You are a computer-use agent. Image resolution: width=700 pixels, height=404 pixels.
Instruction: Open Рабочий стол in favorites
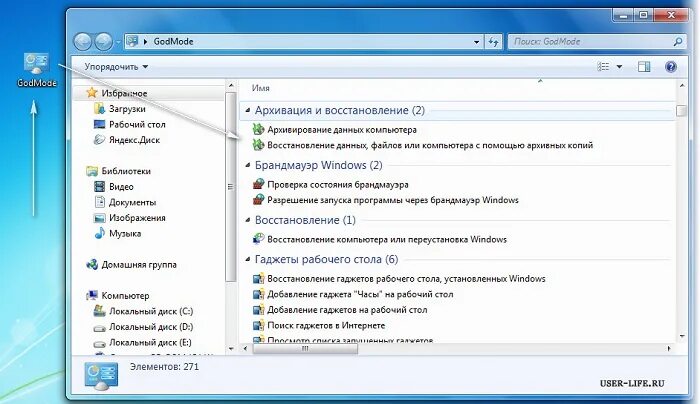(137, 125)
